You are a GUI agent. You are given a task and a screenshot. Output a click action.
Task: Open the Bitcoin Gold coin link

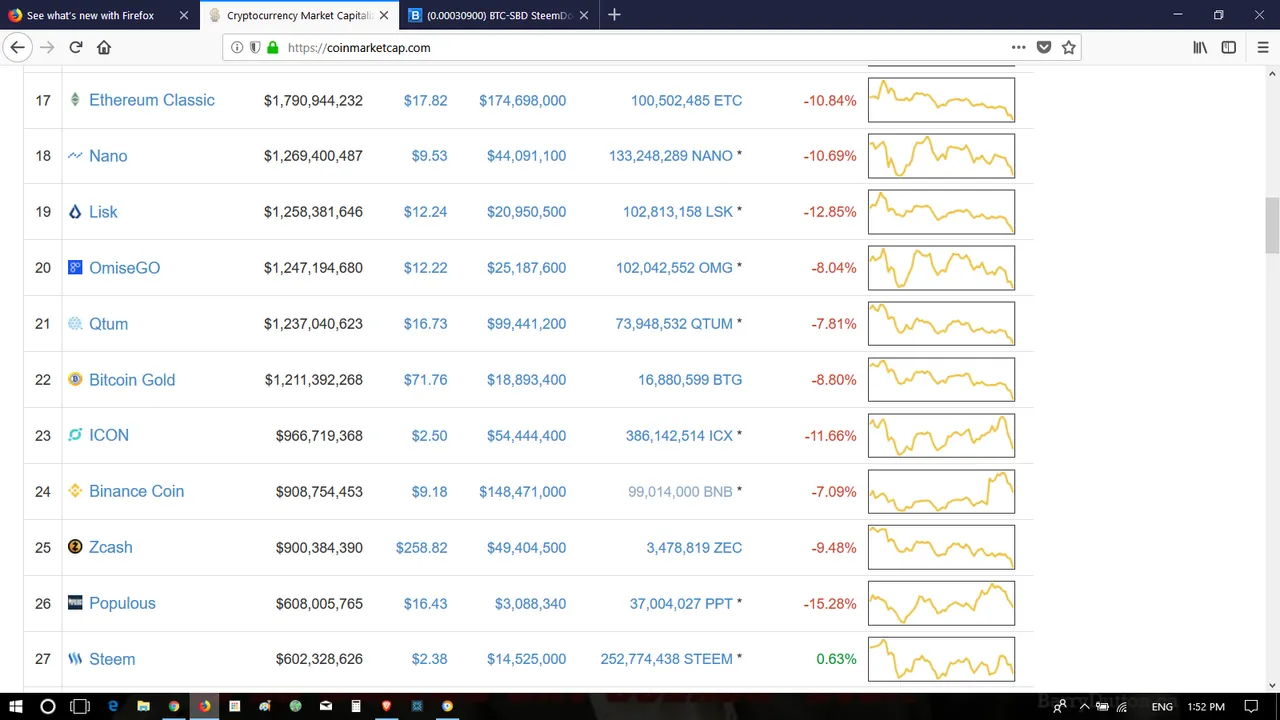(x=132, y=380)
